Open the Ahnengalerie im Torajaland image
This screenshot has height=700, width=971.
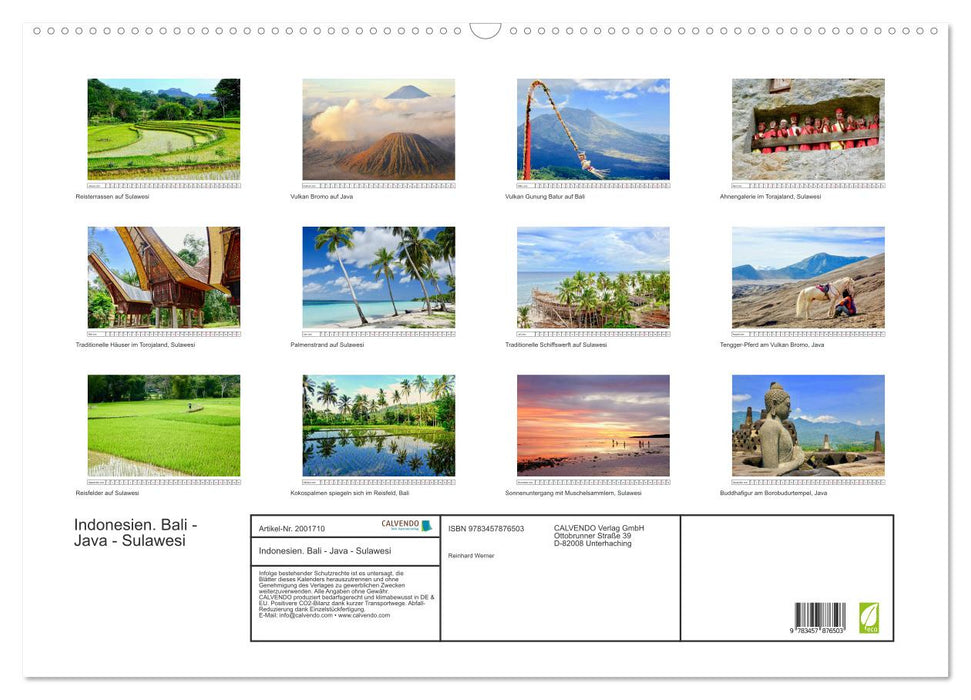[x=808, y=131]
